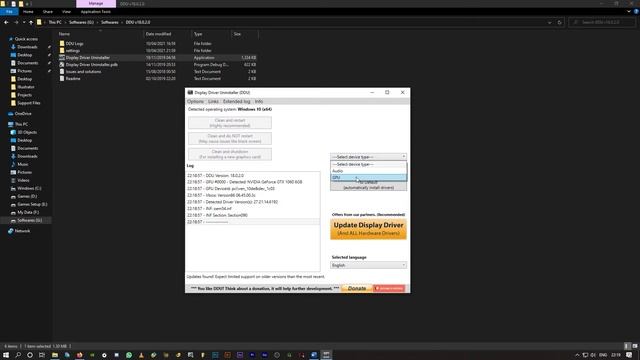The image size is (640, 360).
Task: Open Links menu in DDU window
Action: 213,101
